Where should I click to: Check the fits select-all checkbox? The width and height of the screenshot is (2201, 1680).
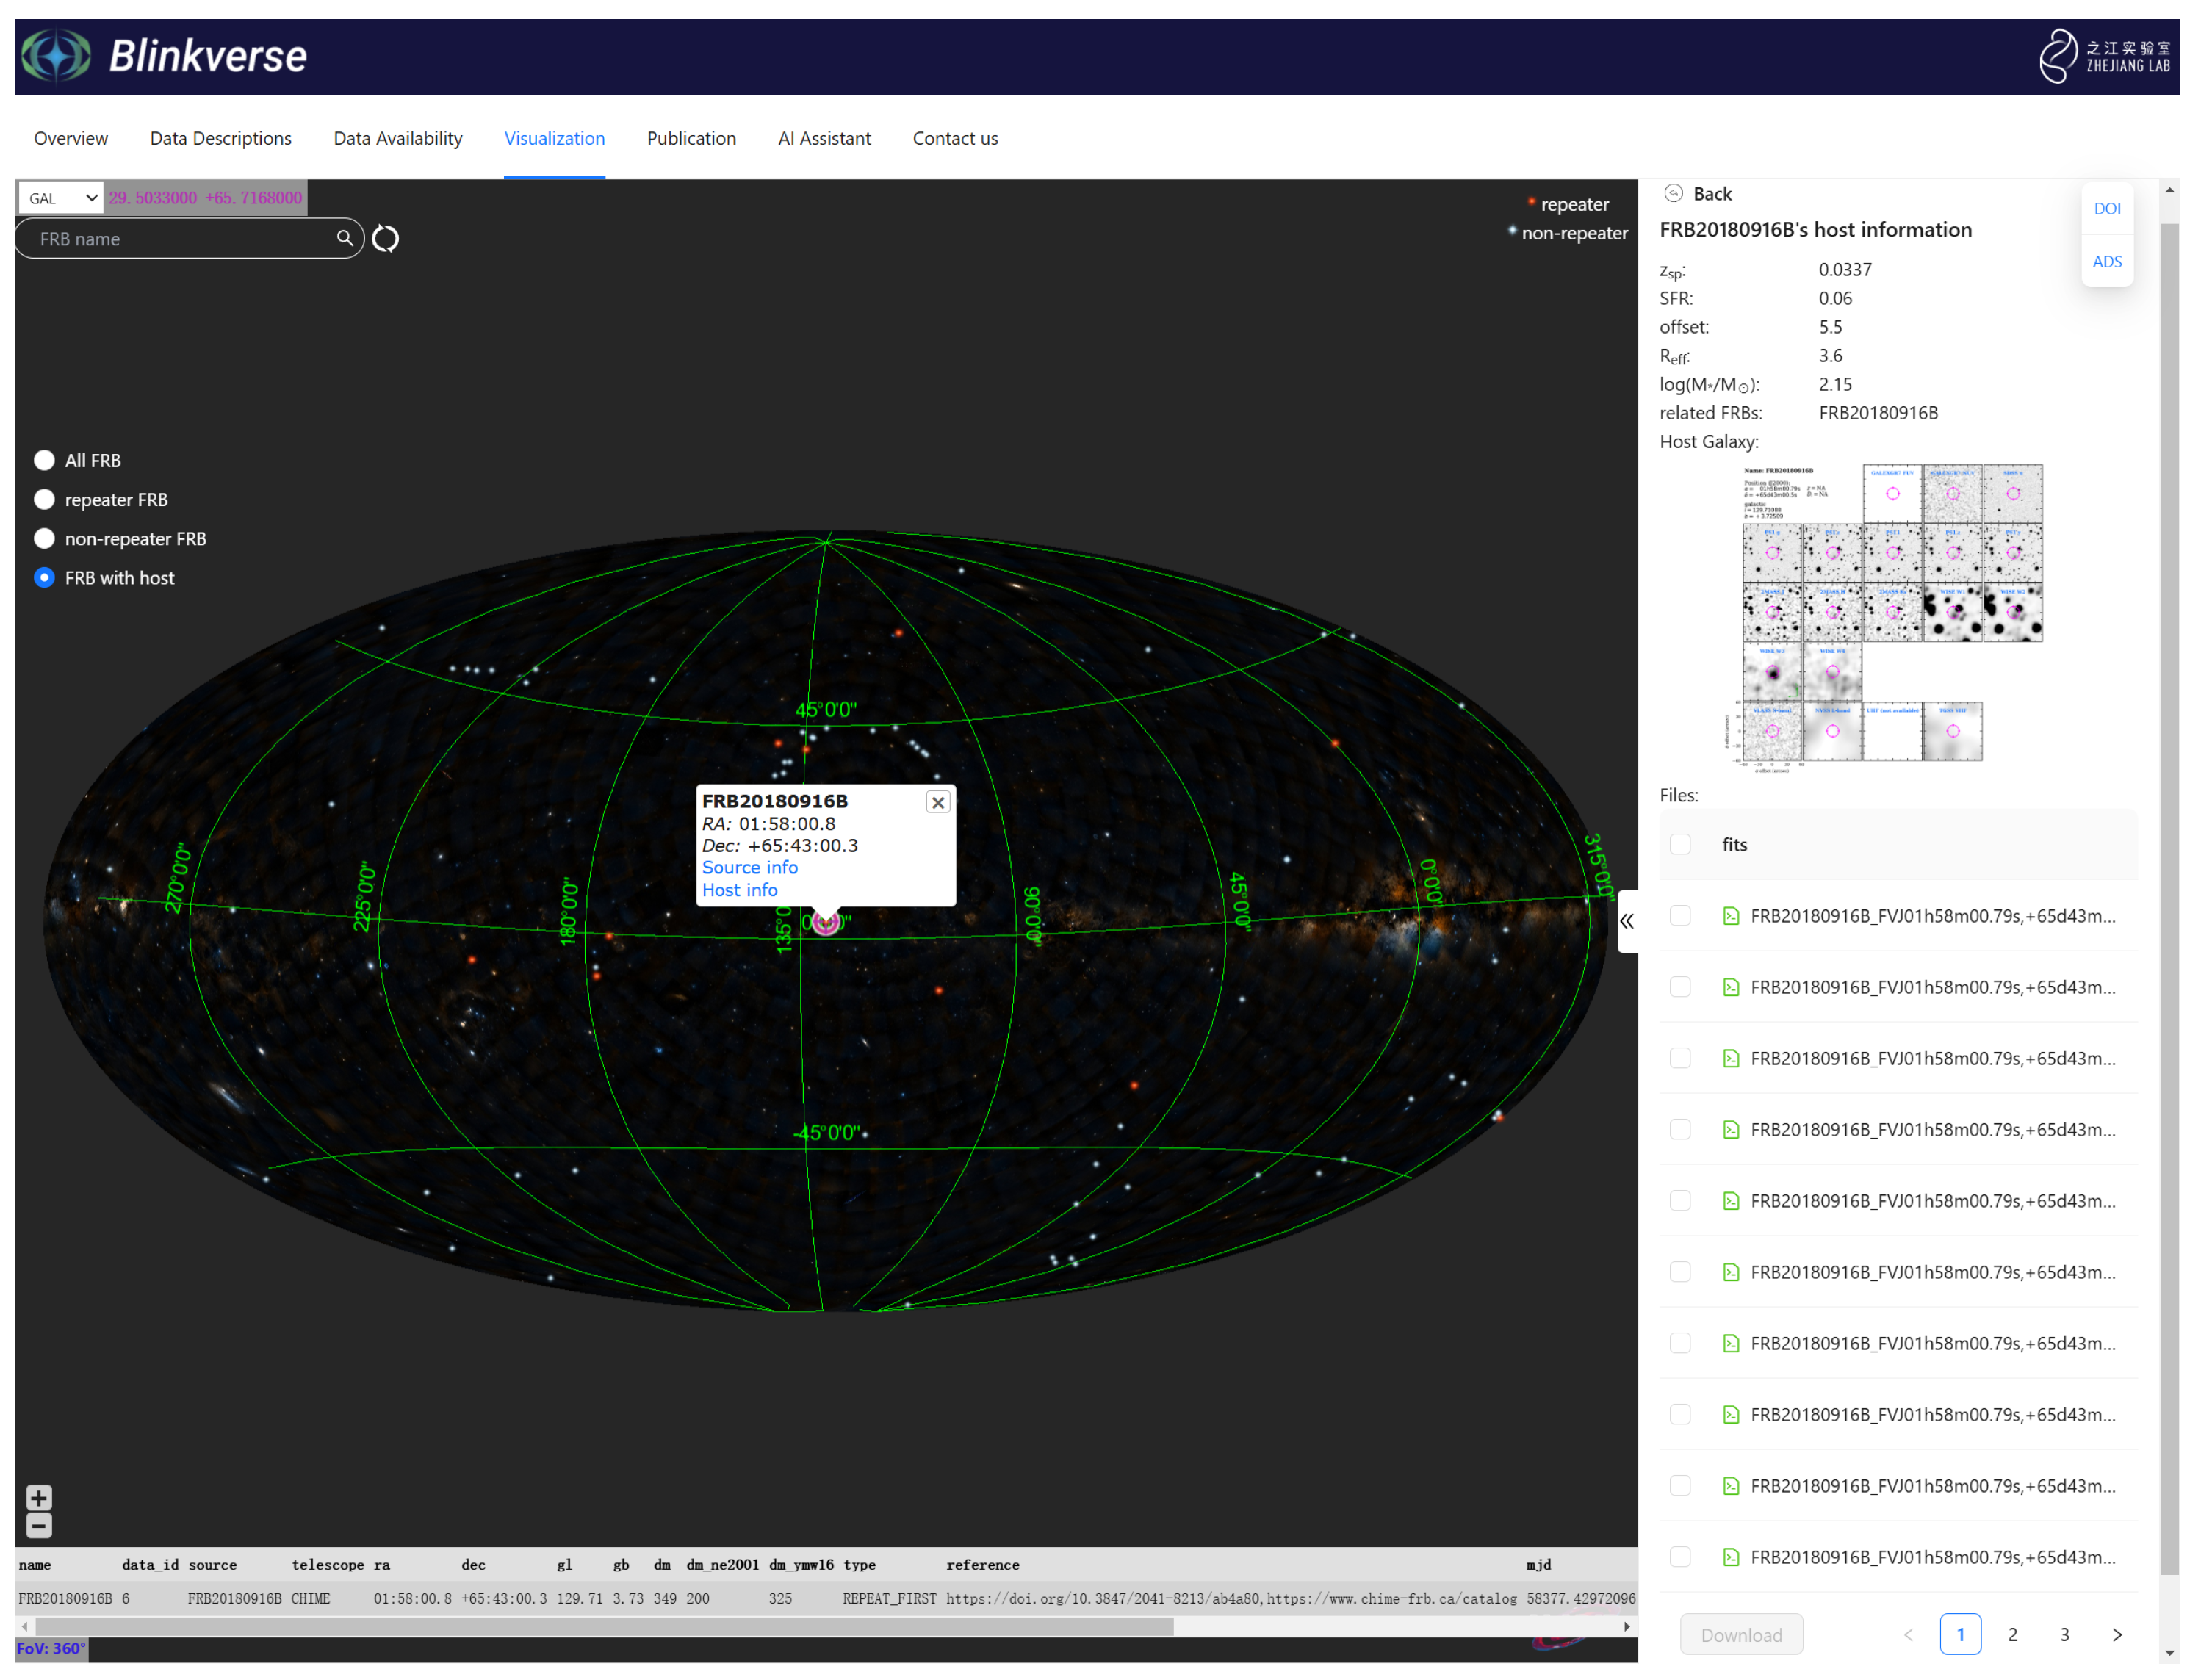tap(1680, 844)
